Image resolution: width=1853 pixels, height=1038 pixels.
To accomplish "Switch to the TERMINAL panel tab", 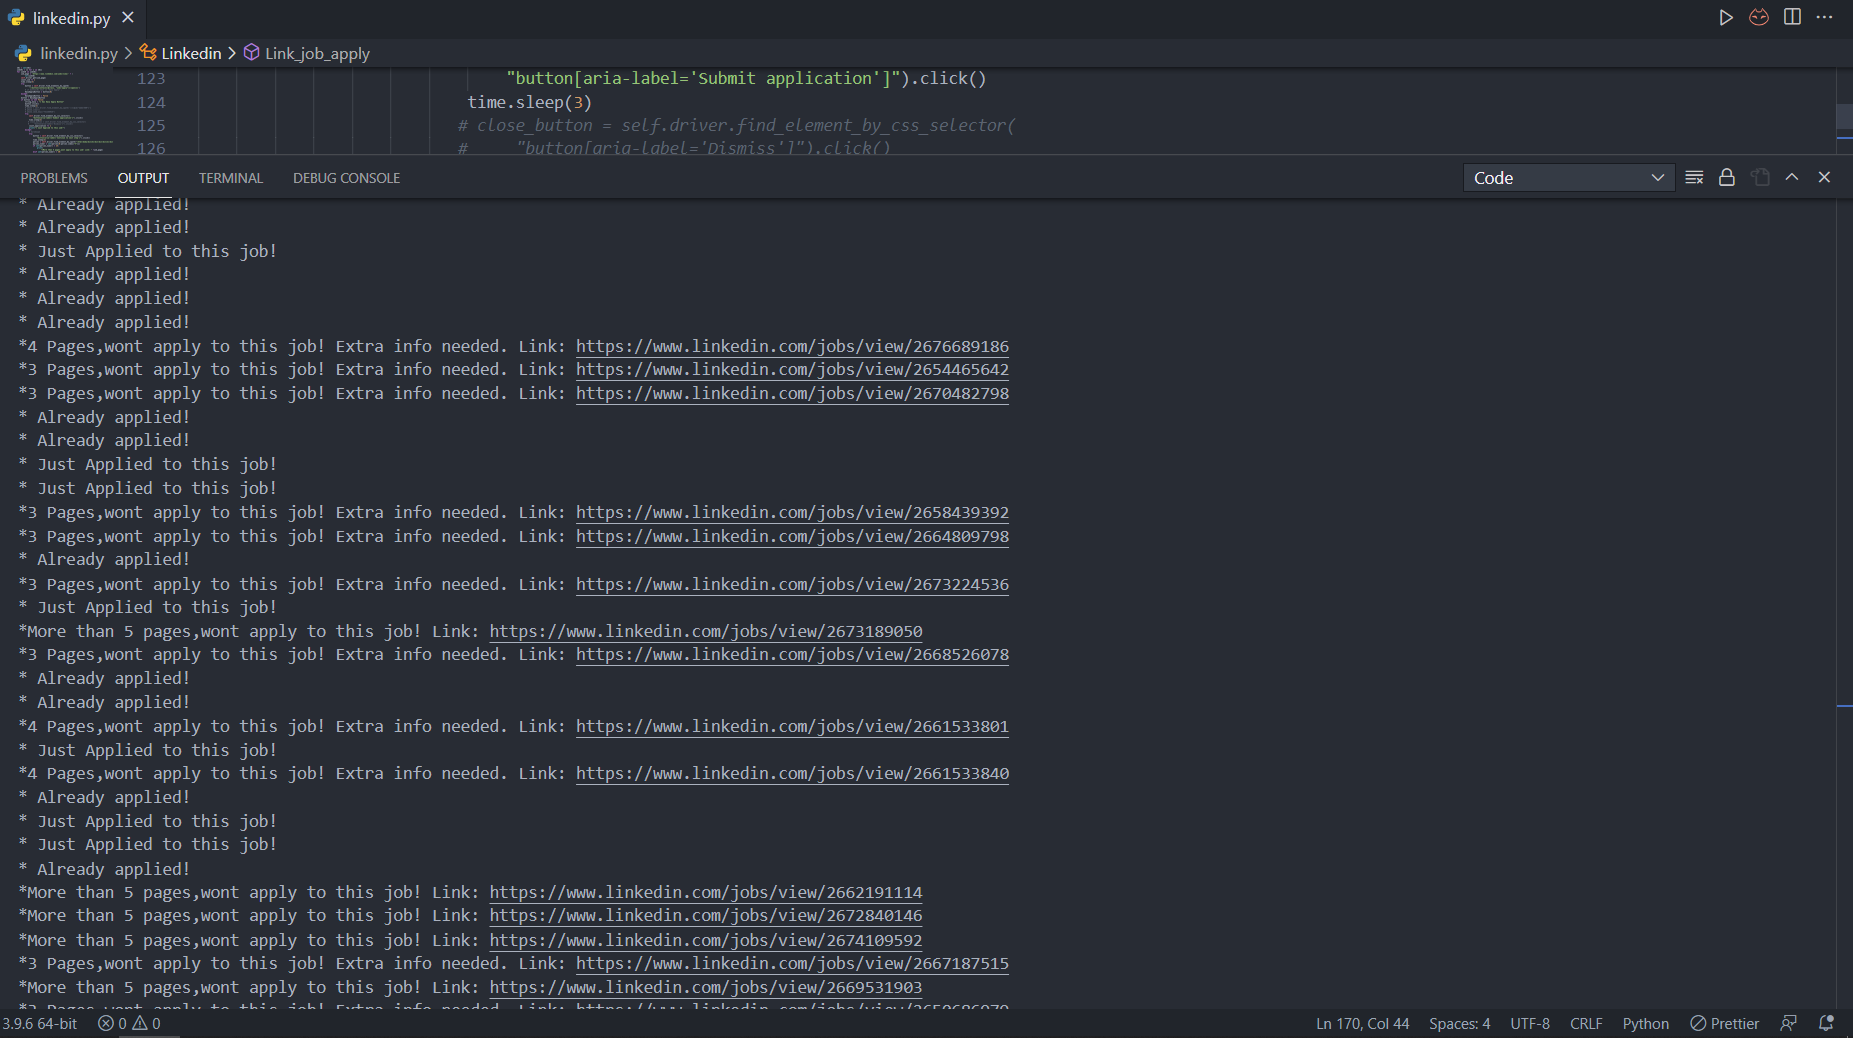I will coord(231,178).
